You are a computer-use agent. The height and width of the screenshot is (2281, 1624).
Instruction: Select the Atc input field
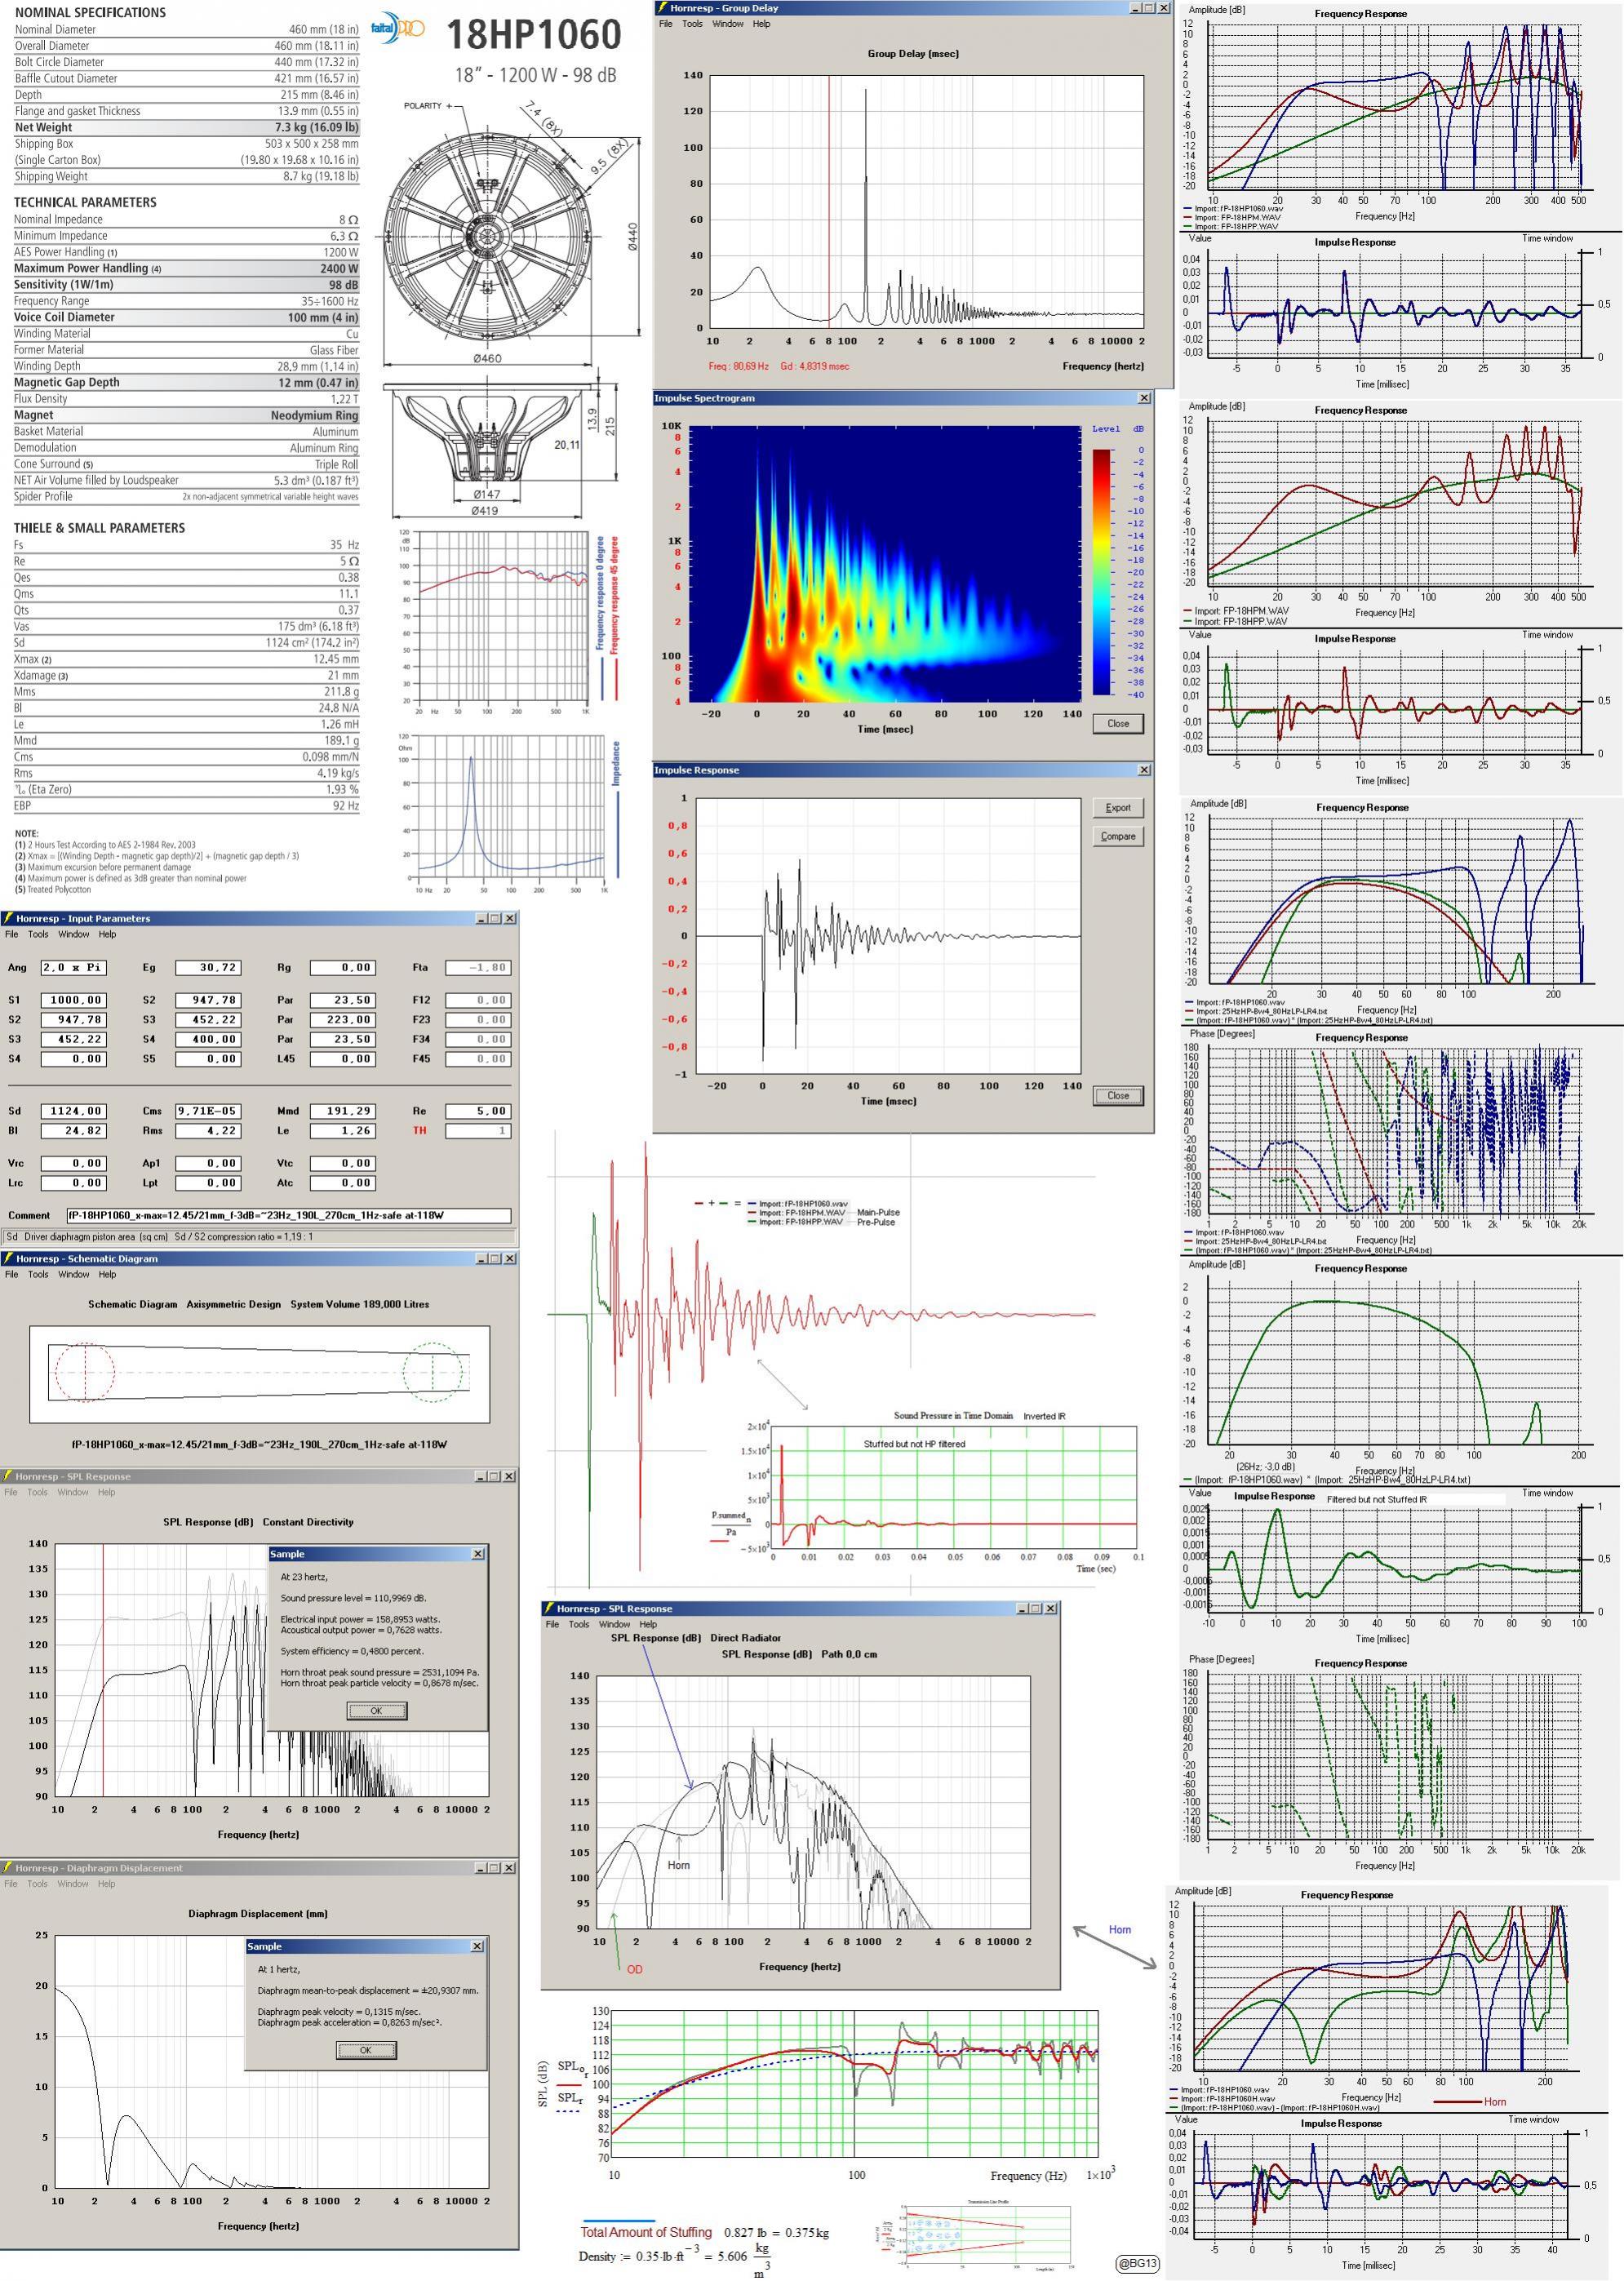tap(343, 1183)
